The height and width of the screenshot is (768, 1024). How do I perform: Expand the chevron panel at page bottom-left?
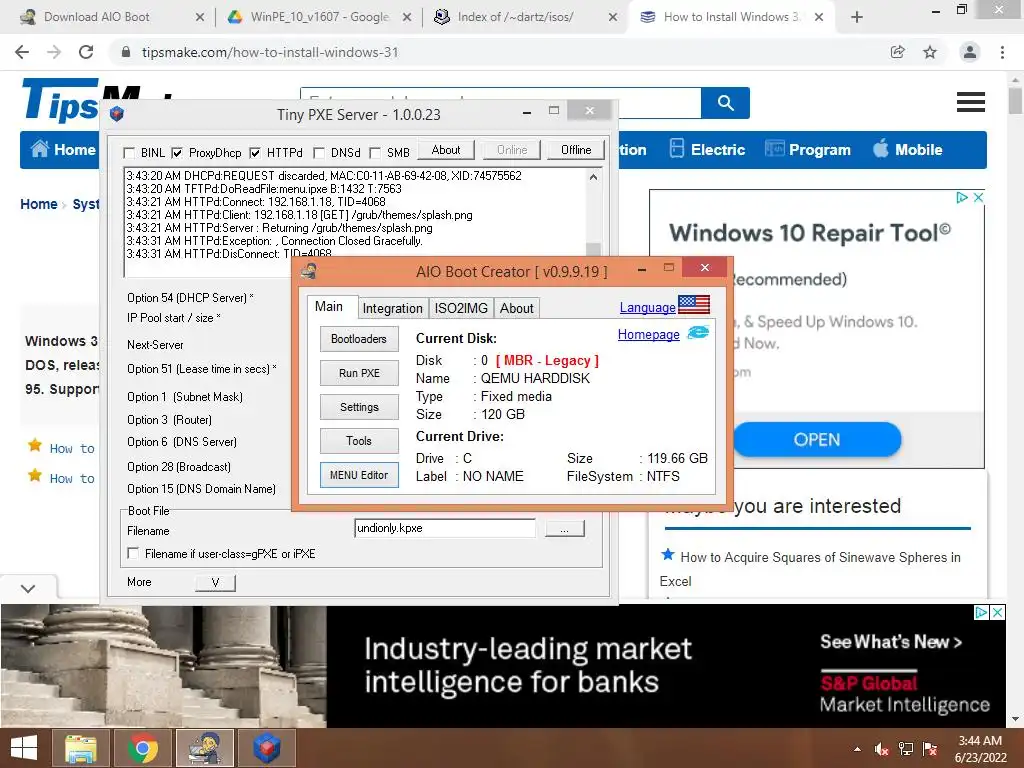tap(27, 588)
